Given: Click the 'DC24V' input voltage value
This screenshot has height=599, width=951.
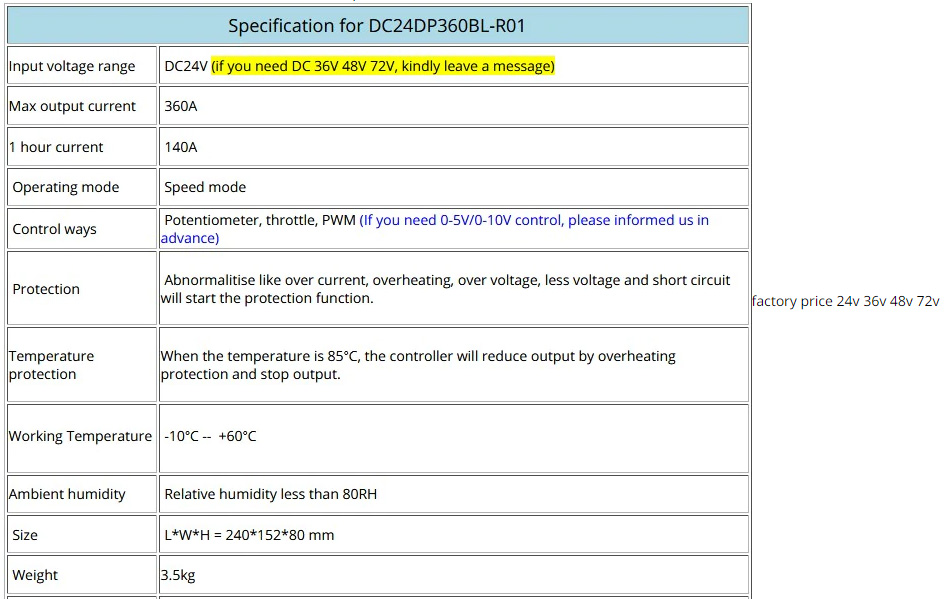Looking at the screenshot, I should tap(186, 66).
